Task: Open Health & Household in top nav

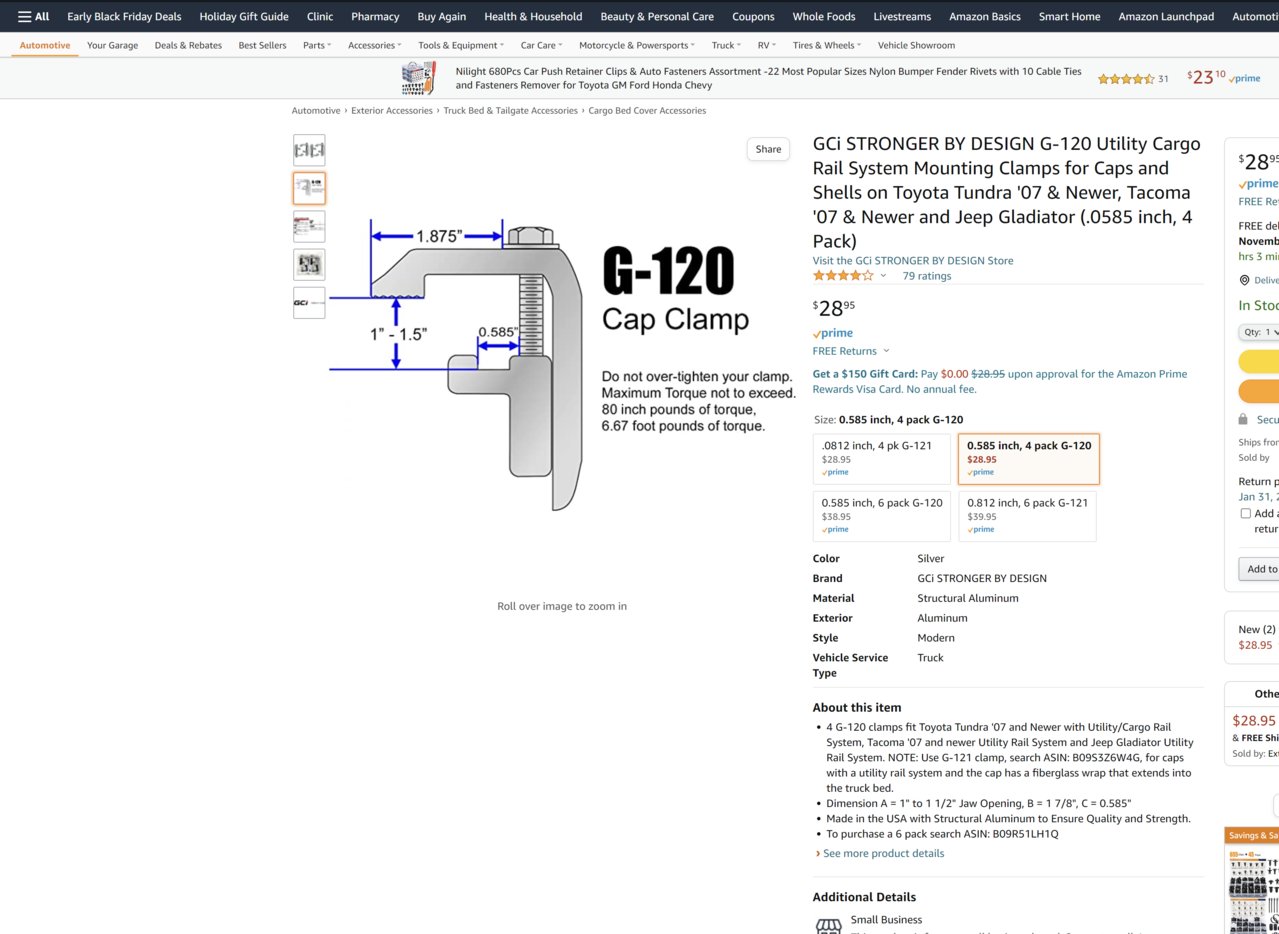Action: pos(533,16)
